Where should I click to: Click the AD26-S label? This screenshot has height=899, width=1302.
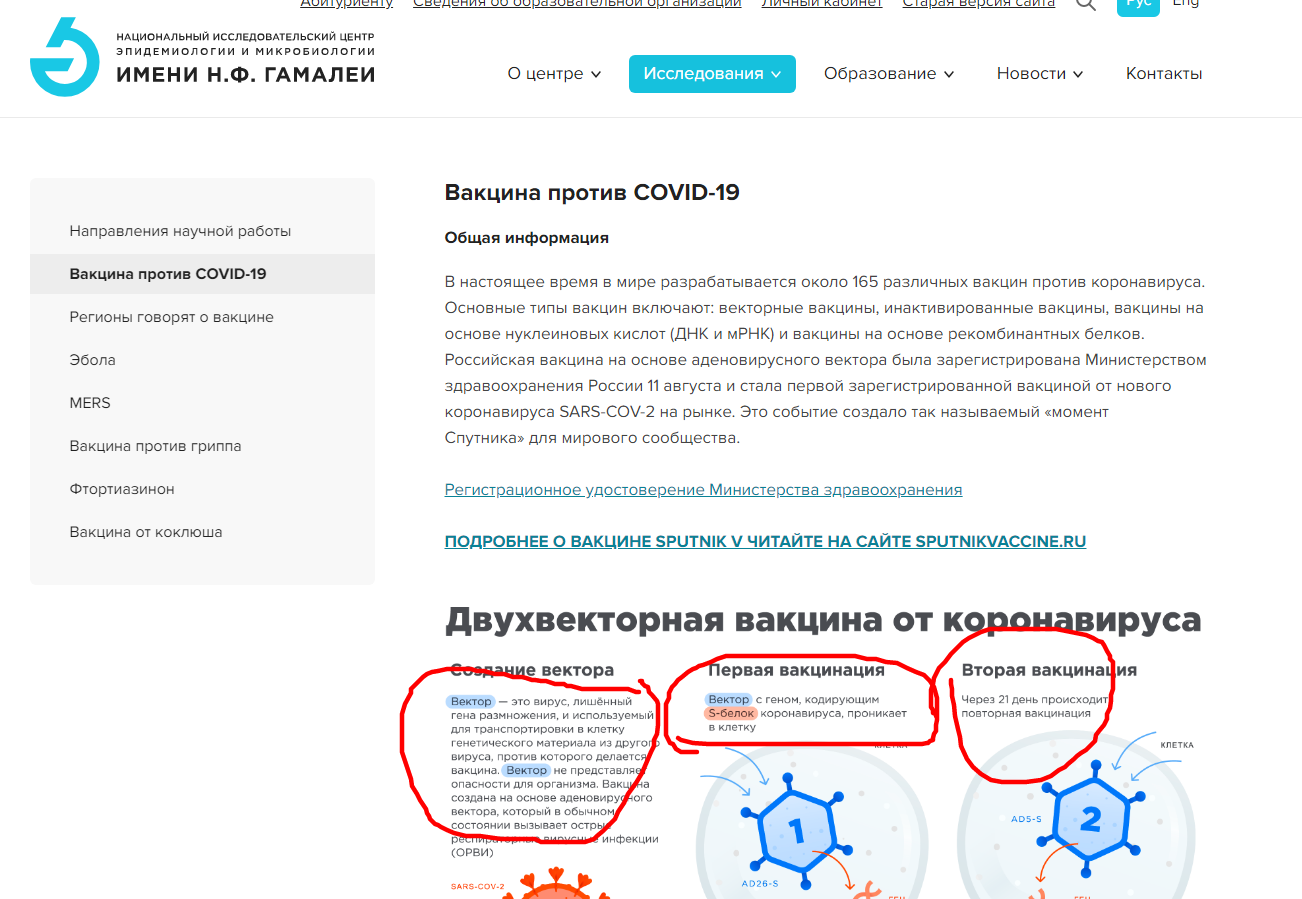click(x=761, y=885)
